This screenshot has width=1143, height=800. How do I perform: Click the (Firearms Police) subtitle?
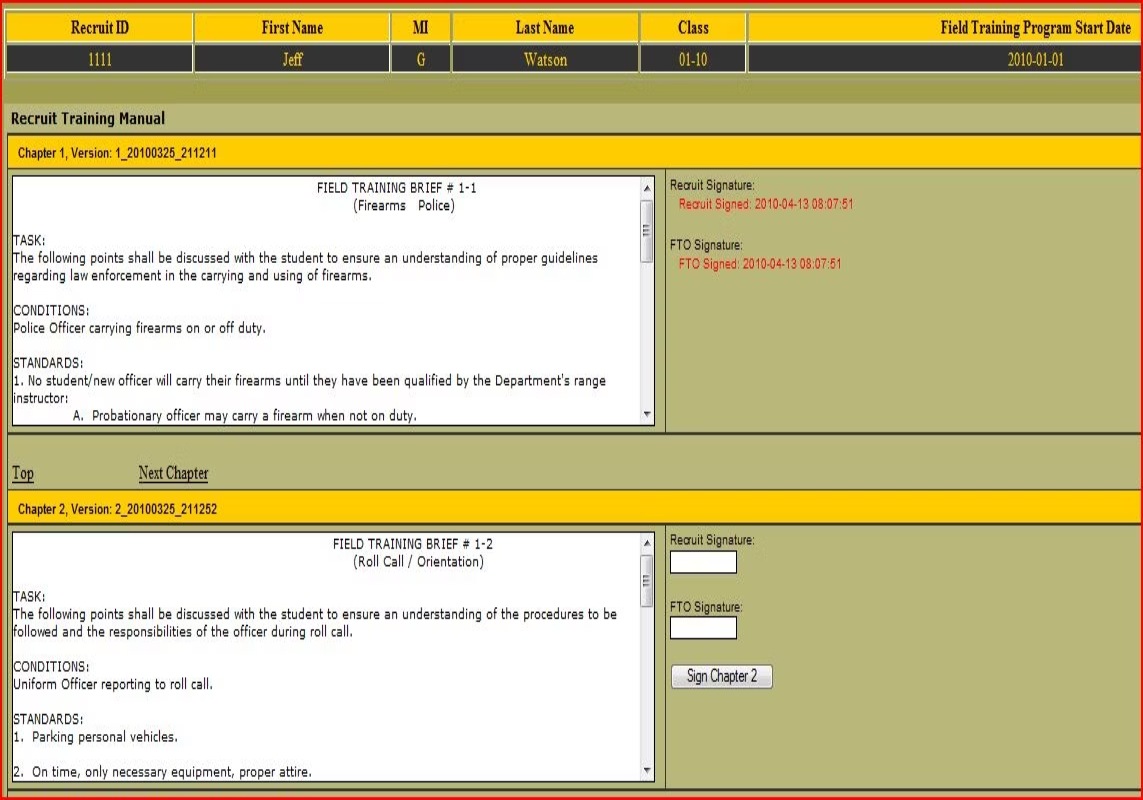point(404,206)
